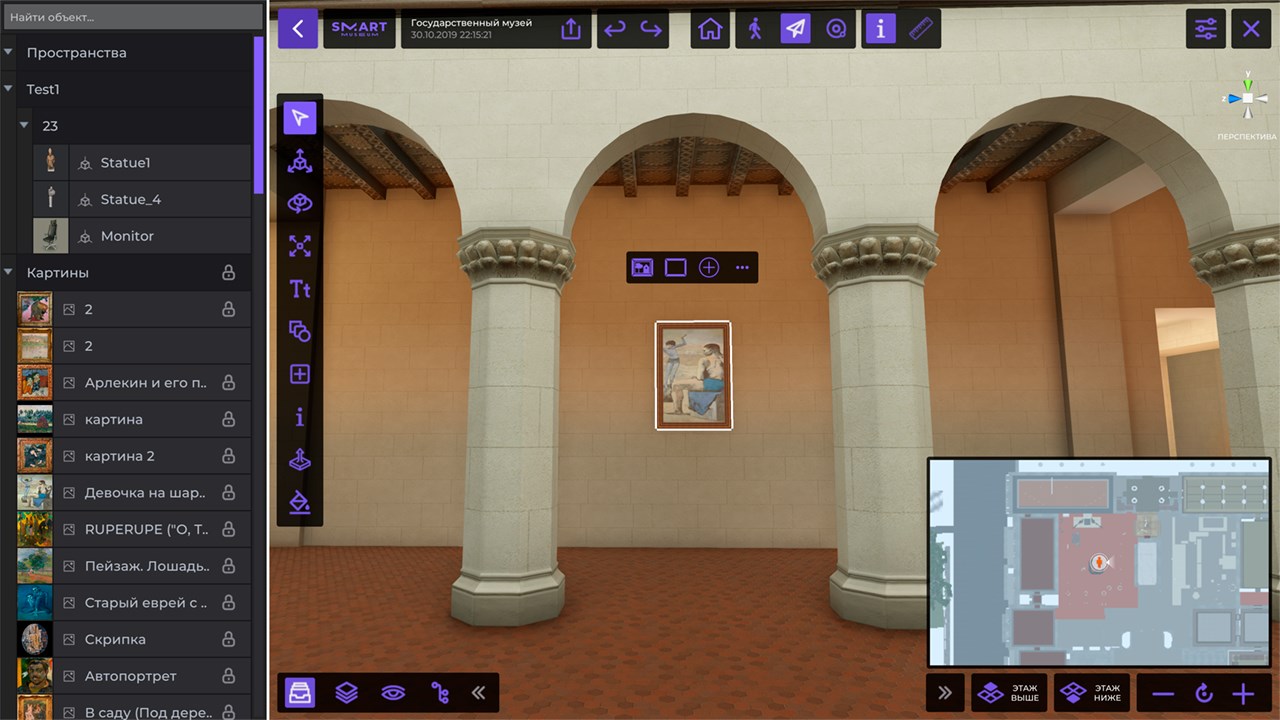Reset minimap rotation icon
This screenshot has width=1280, height=720.
pos(1204,693)
